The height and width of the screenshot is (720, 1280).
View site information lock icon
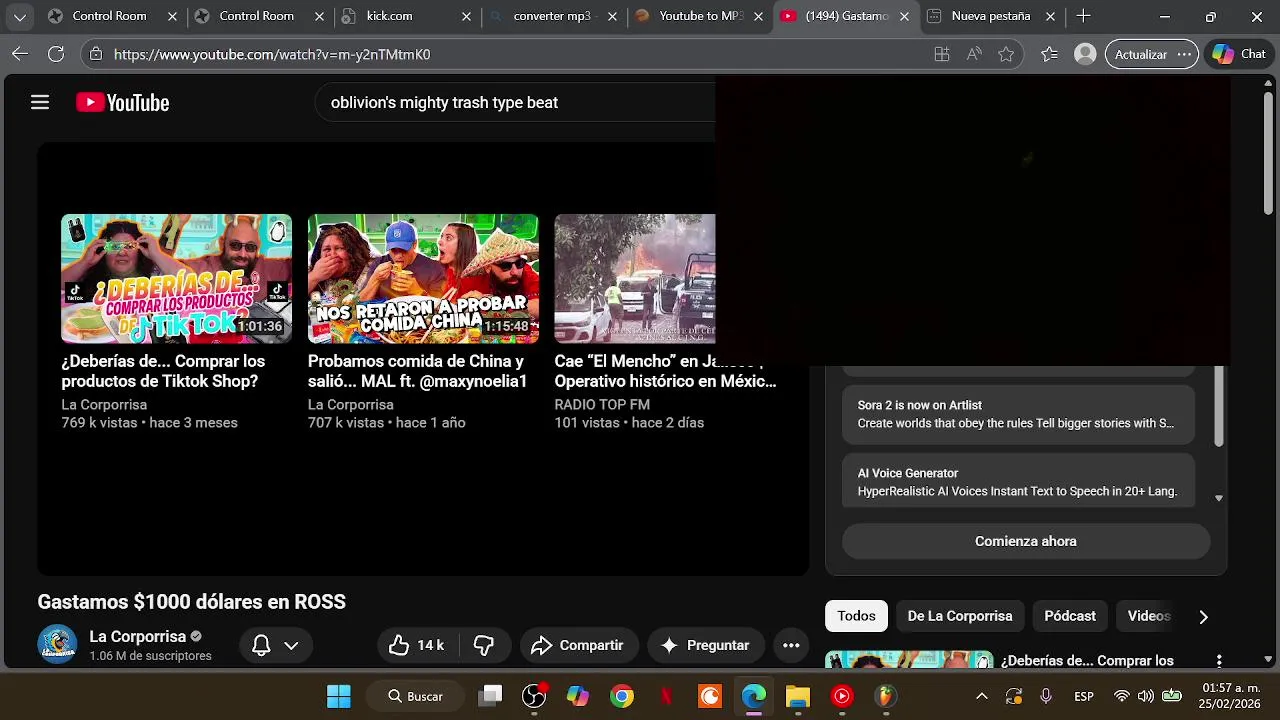(95, 54)
